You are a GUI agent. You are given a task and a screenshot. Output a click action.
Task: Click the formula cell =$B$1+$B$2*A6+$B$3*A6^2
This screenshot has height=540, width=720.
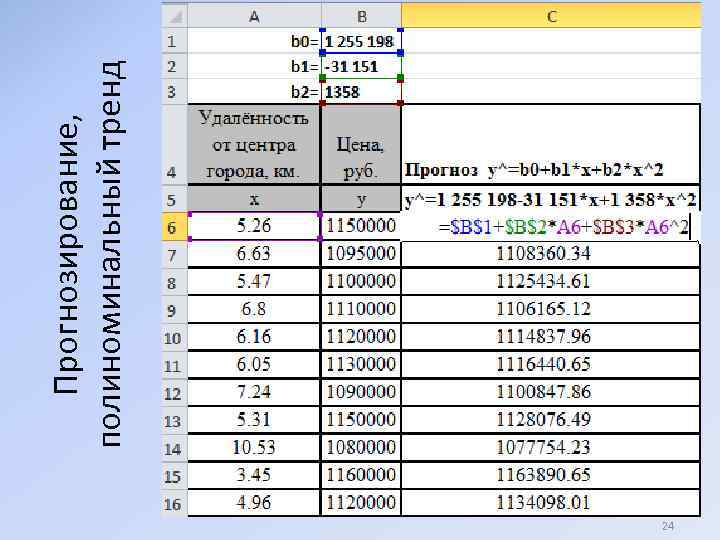click(x=551, y=227)
